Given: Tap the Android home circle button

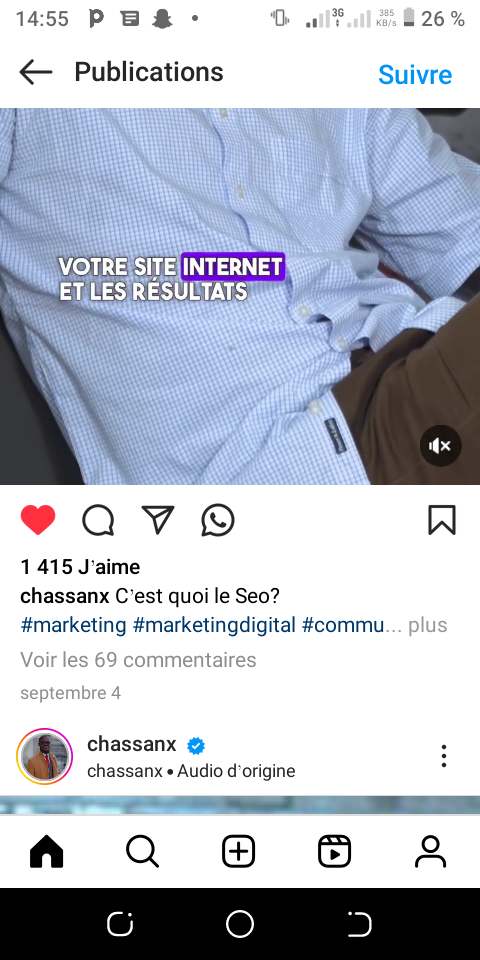Looking at the screenshot, I should 239,924.
